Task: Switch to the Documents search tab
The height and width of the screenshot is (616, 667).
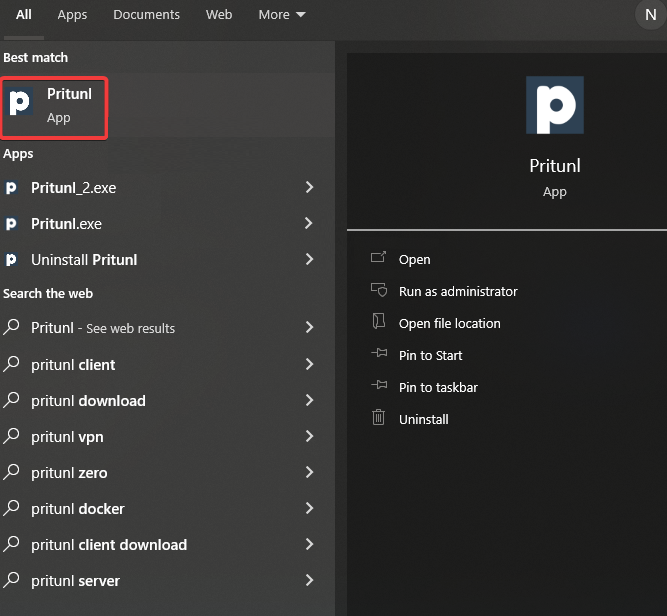Action: click(146, 14)
